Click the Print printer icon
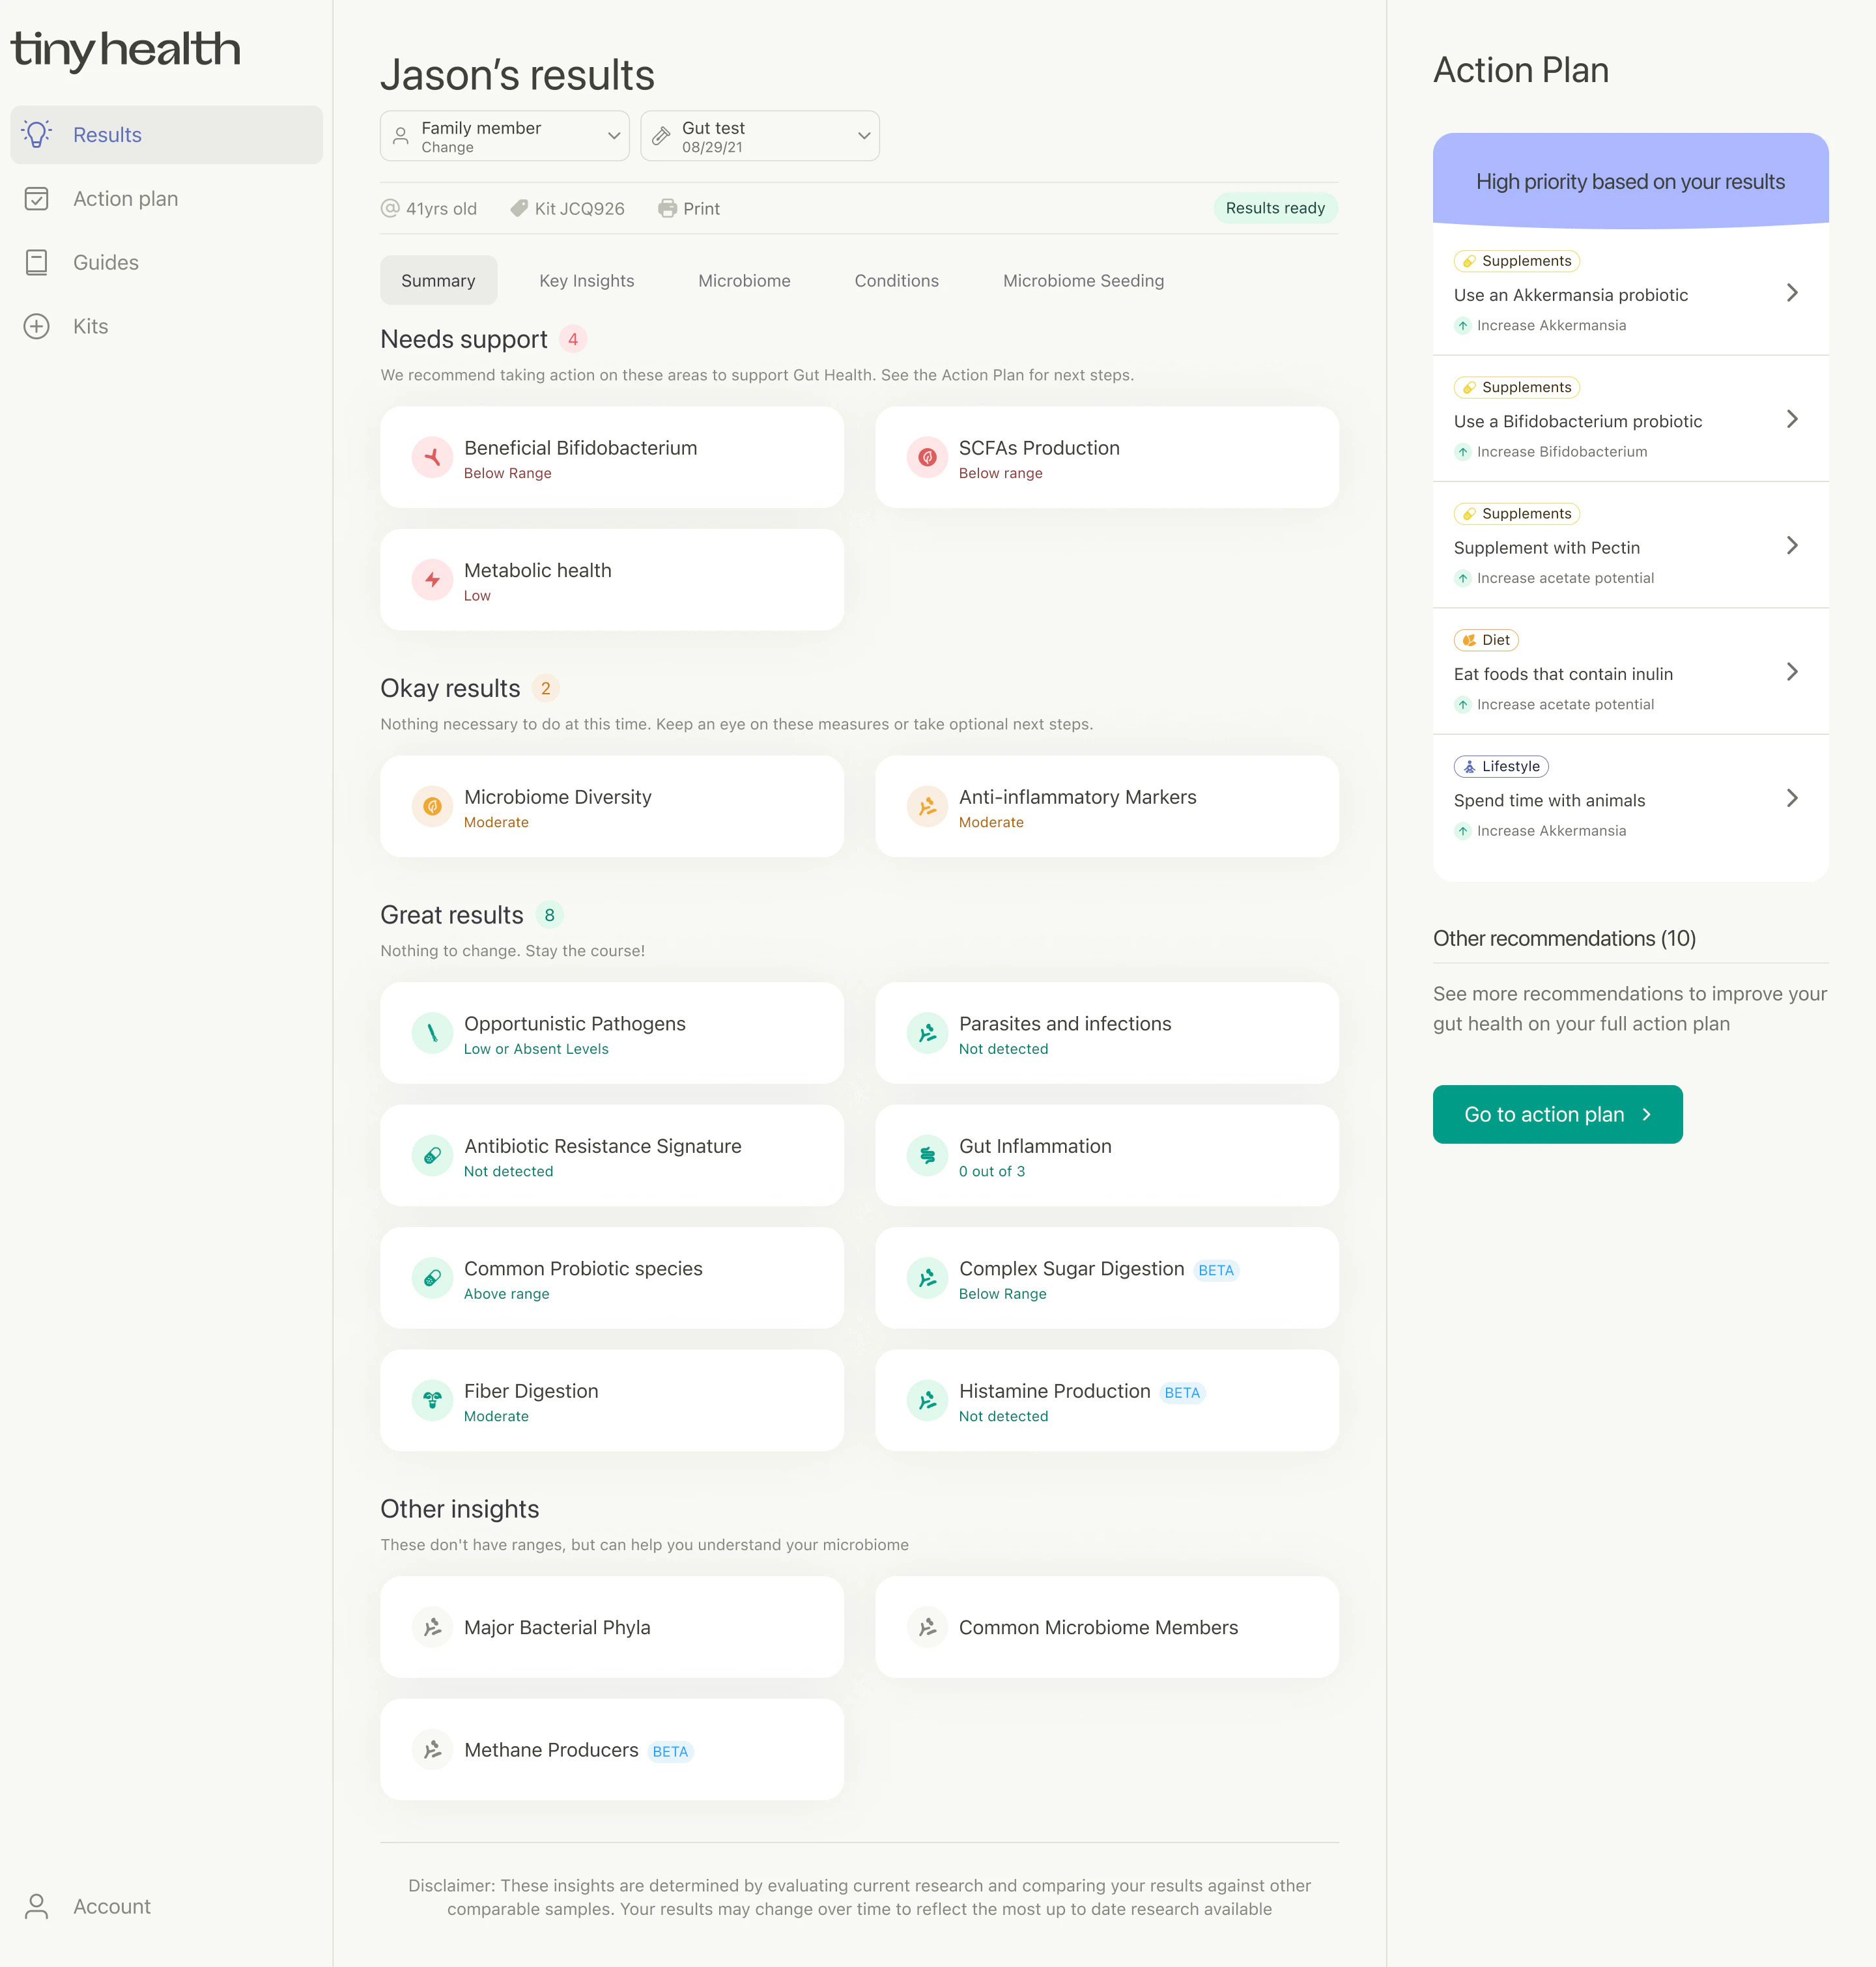The image size is (1876, 1967). pos(667,208)
